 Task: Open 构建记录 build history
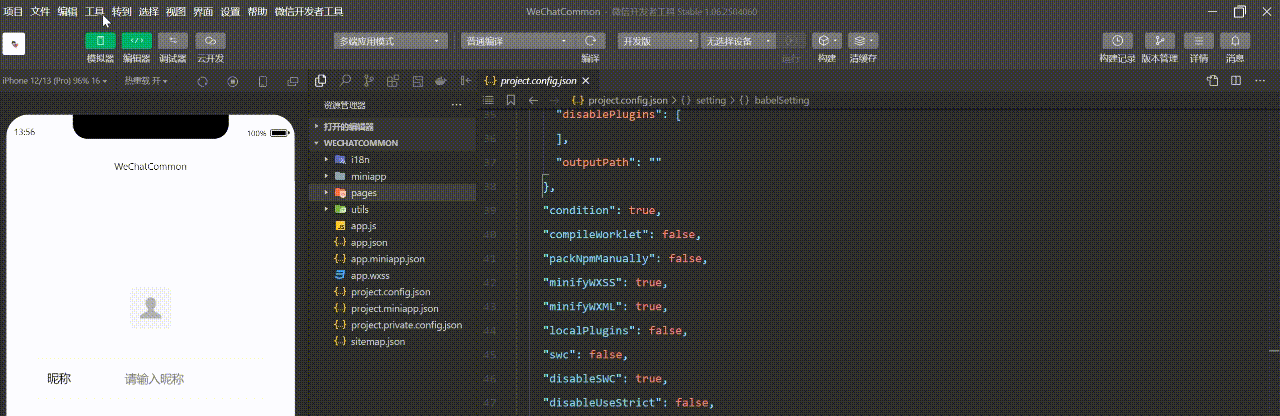click(x=1117, y=41)
